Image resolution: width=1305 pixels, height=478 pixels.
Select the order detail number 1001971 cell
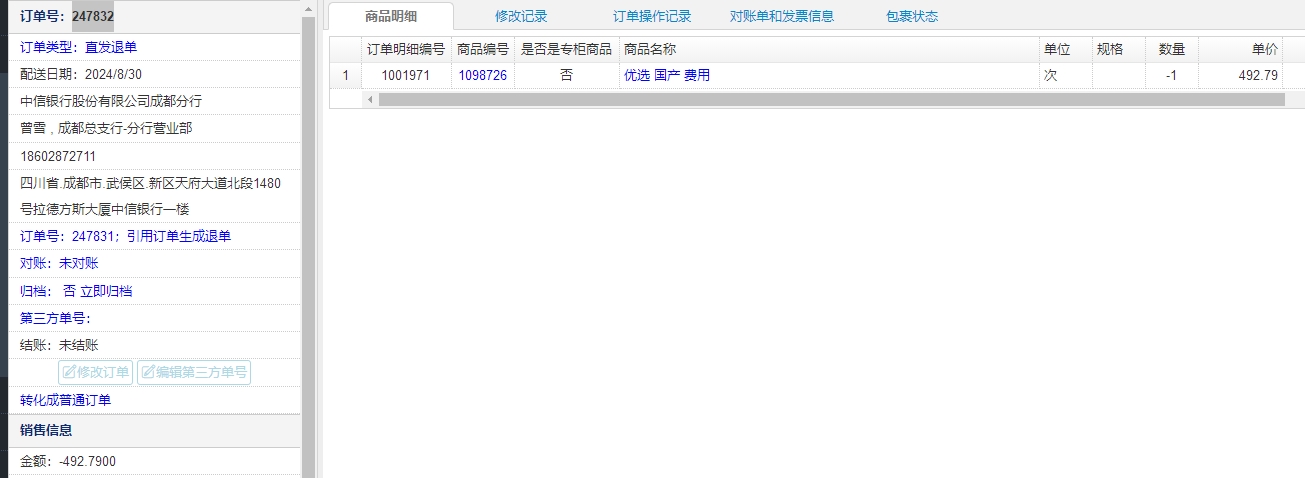point(406,75)
